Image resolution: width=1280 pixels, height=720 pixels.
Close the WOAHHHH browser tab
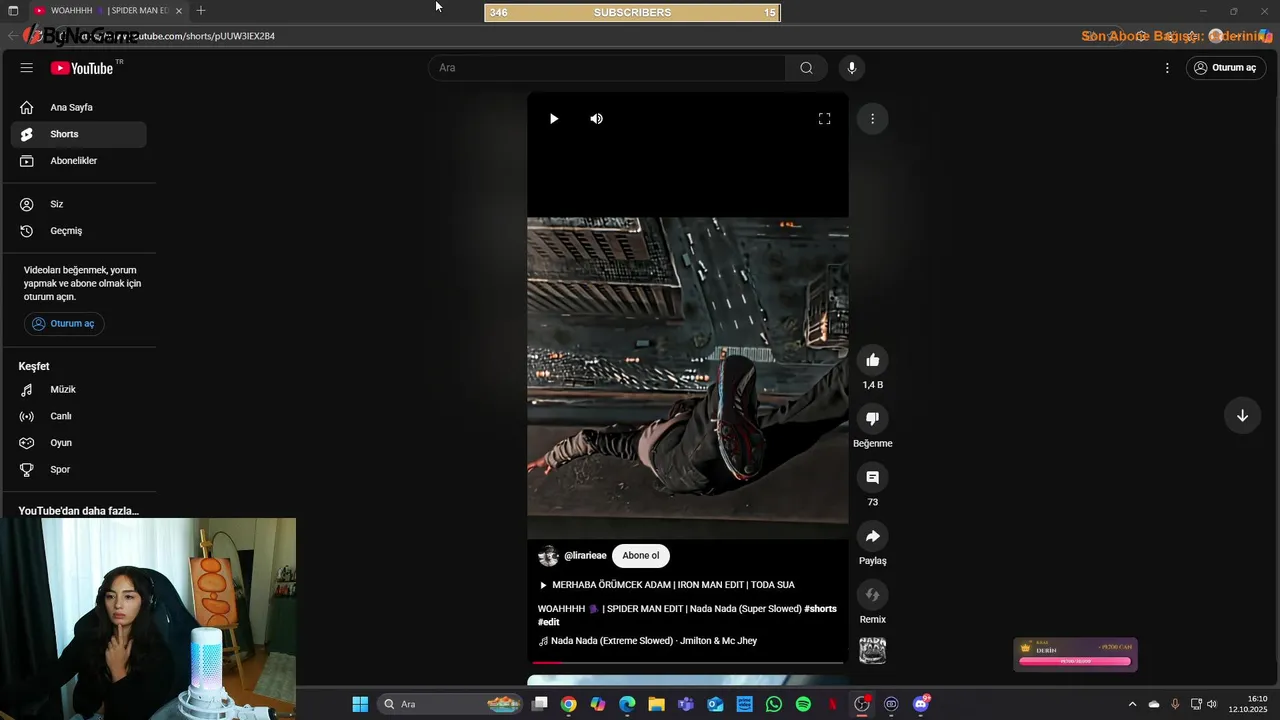(x=179, y=11)
